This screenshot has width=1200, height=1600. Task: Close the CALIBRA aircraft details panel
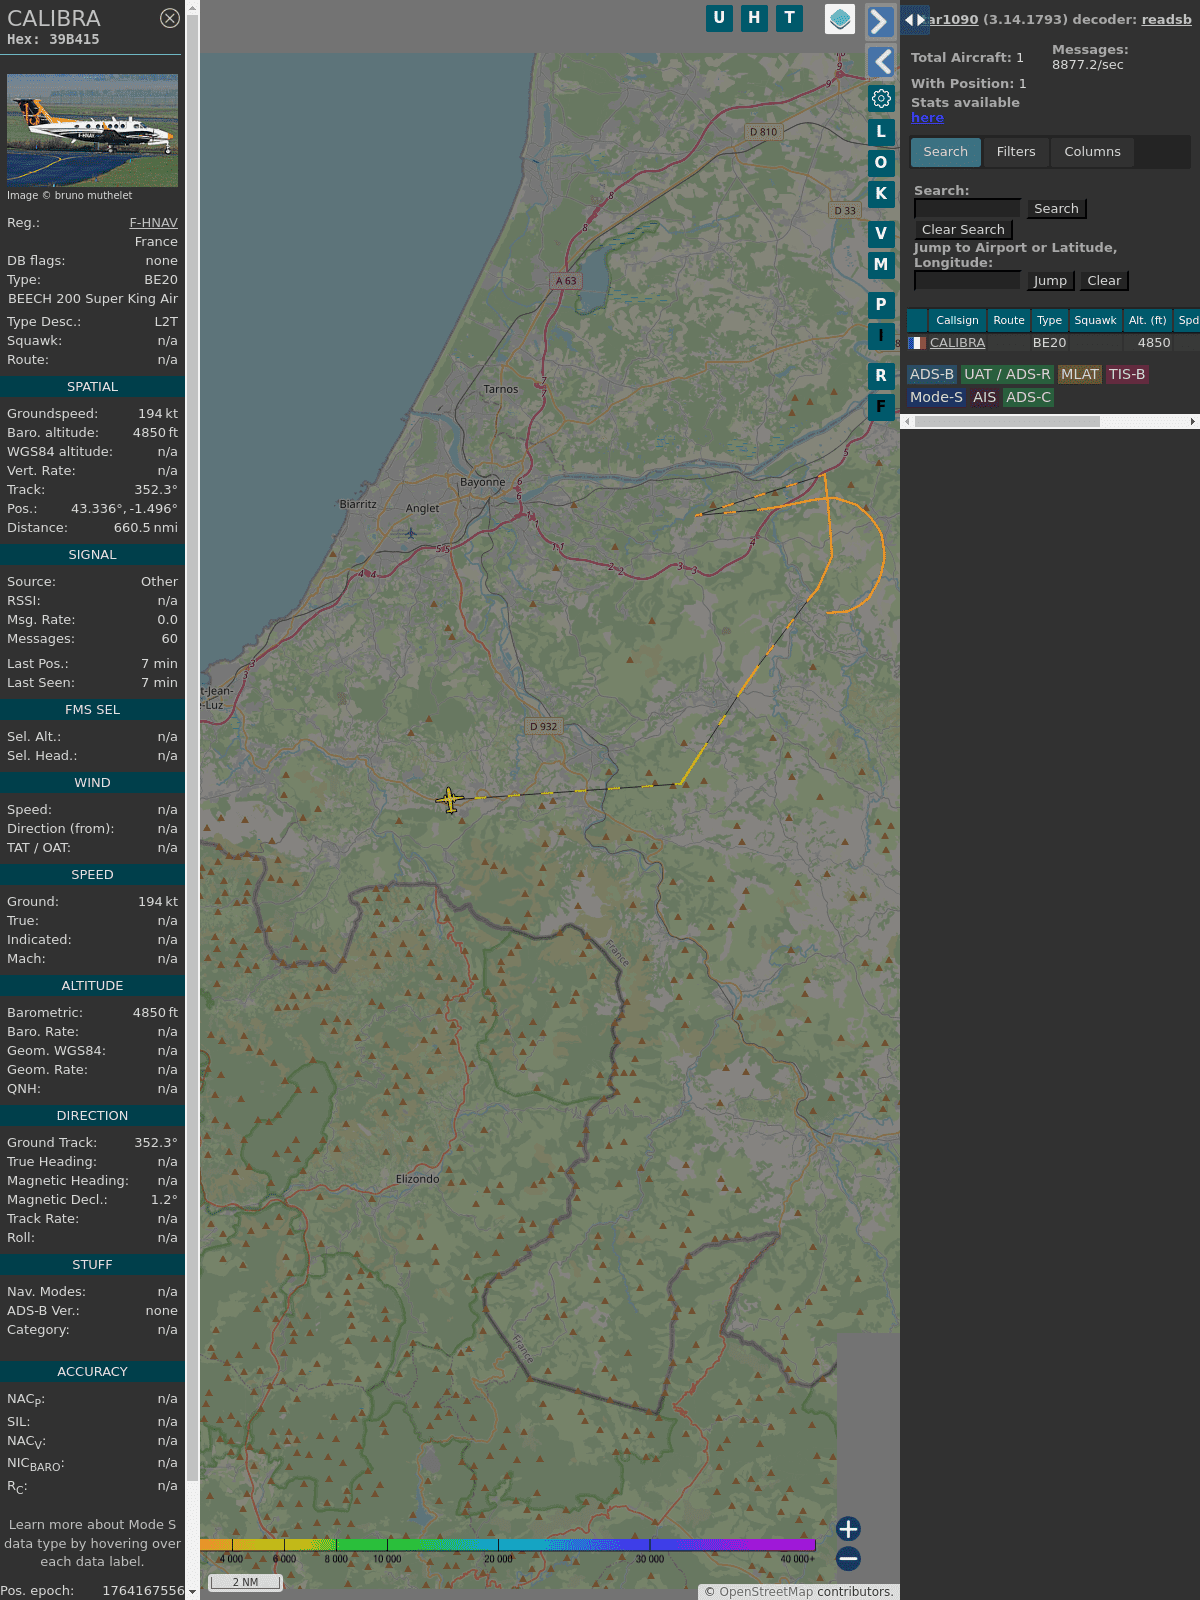170,18
